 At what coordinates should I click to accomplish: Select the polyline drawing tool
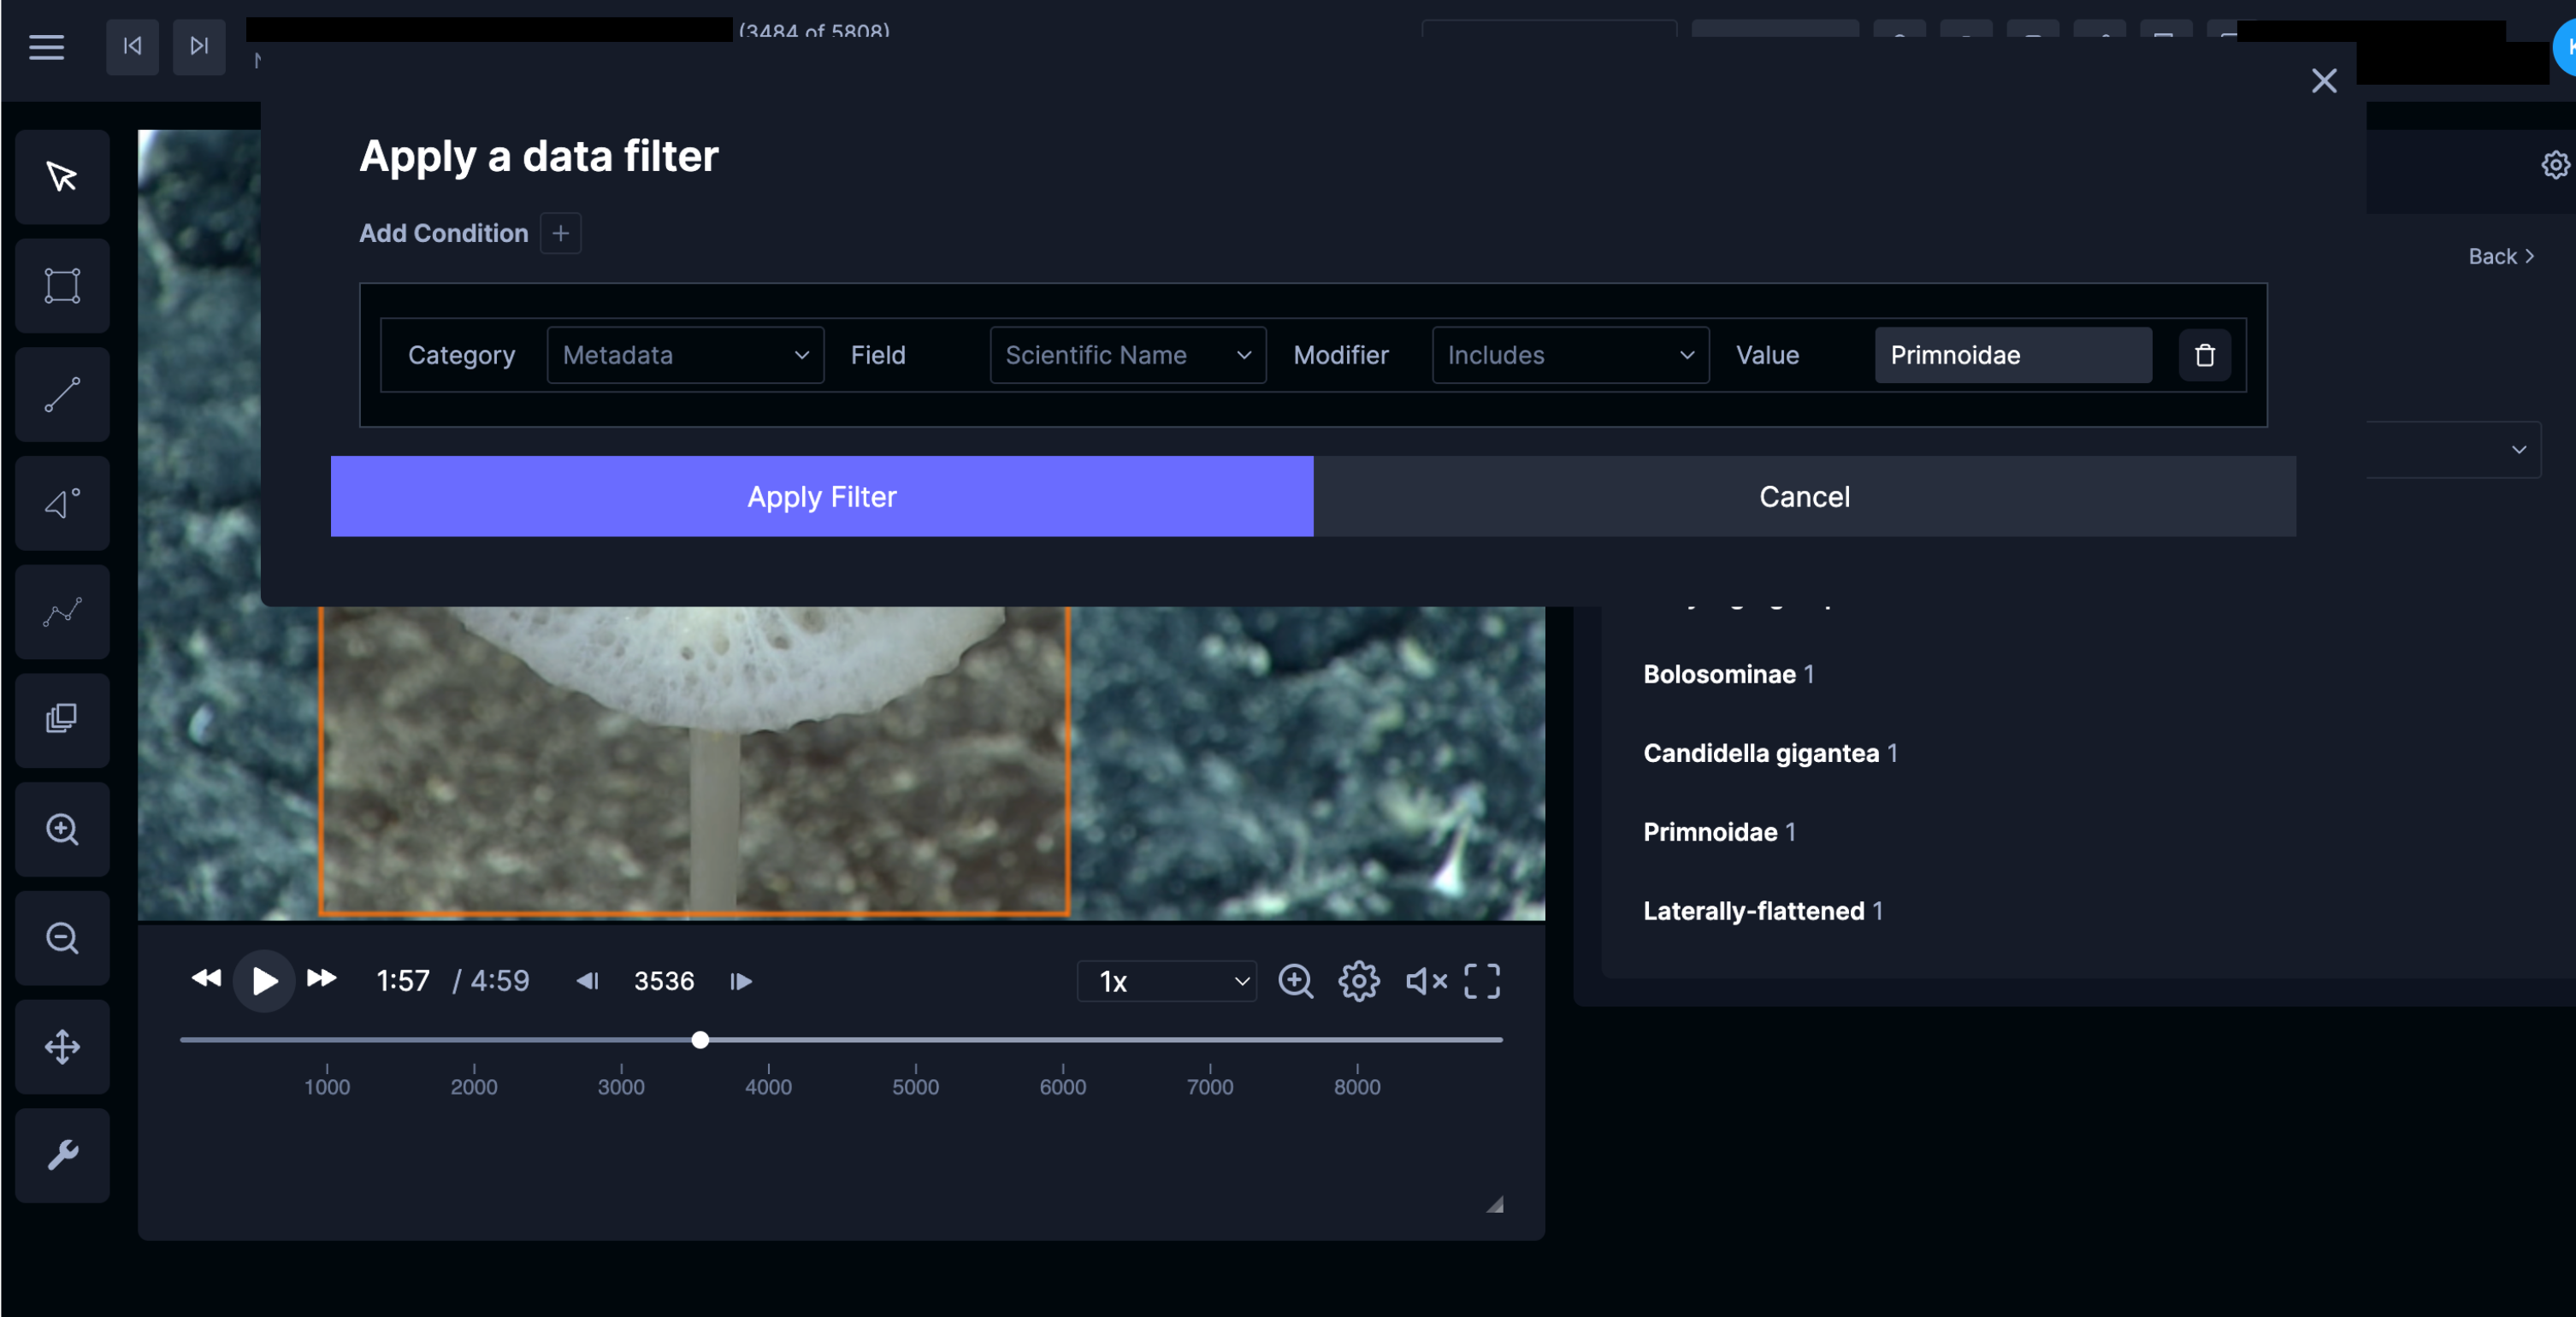click(x=62, y=612)
